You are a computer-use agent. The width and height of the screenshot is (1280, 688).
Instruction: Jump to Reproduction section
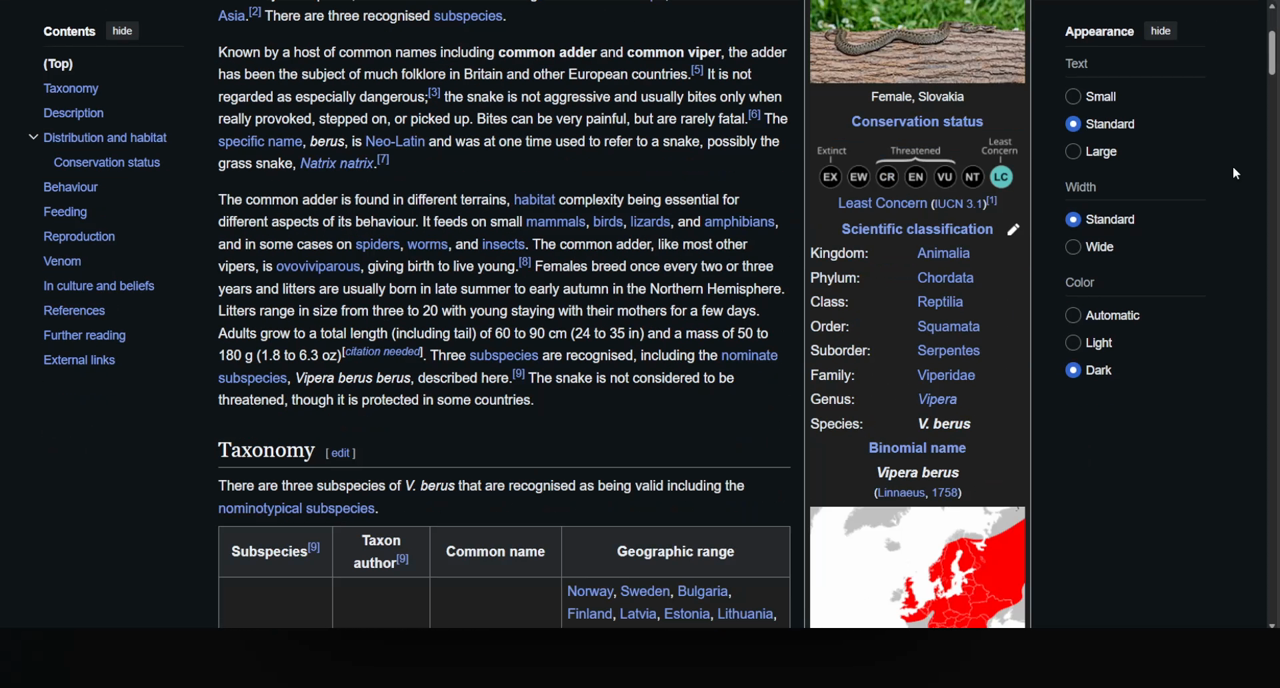[79, 236]
